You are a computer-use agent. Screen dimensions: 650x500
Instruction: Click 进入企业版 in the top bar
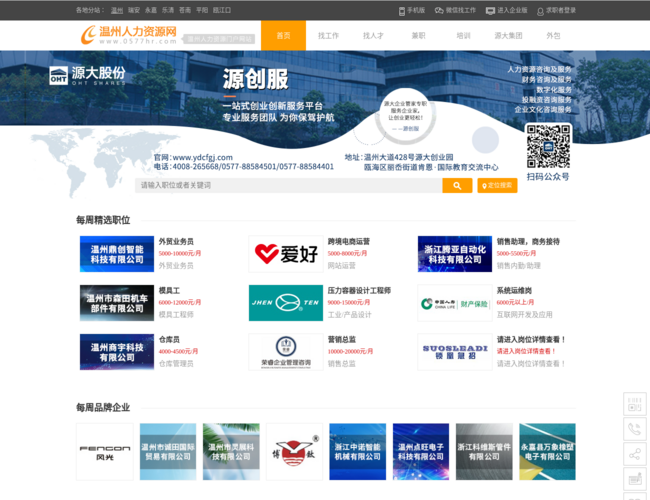click(x=507, y=10)
